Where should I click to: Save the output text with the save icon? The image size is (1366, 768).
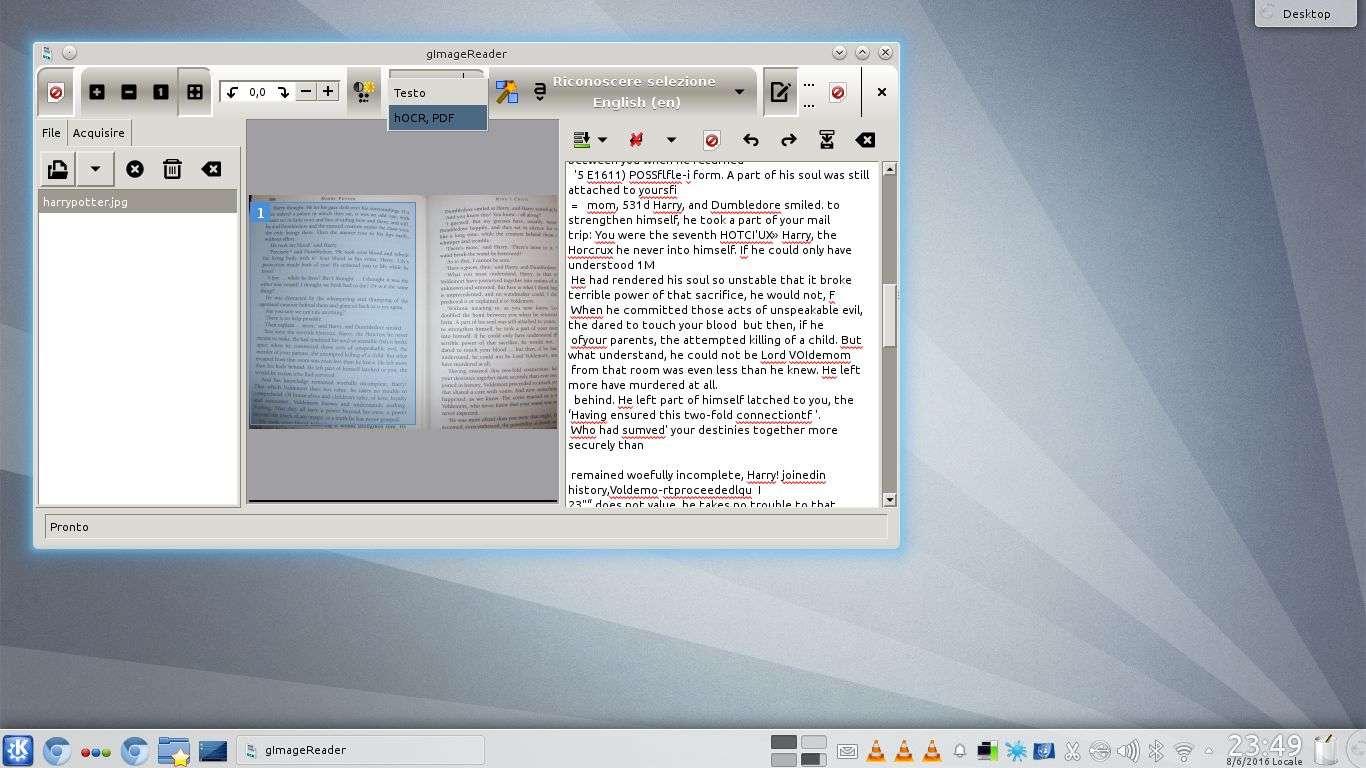[827, 140]
